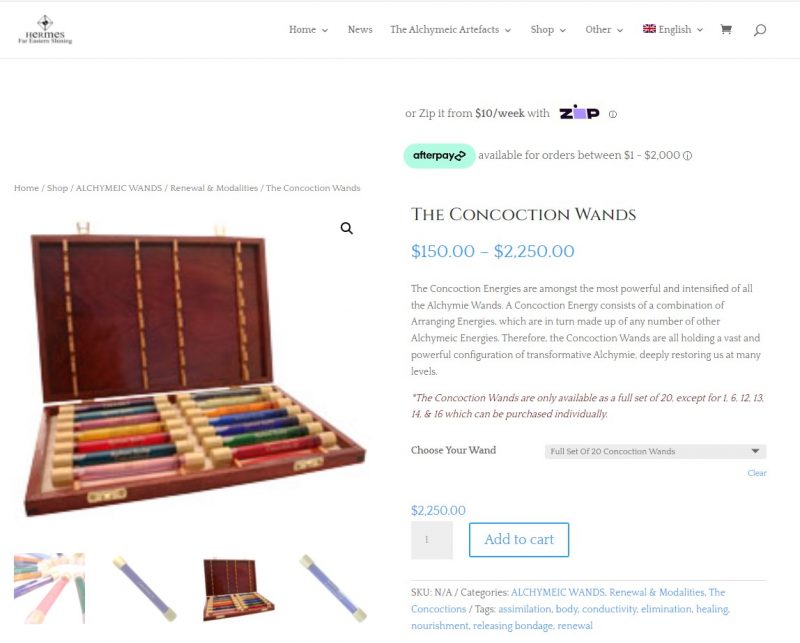Select the wooden box thumbnail
Screen dimensions: 800x643
pyautogui.click(x=238, y=589)
